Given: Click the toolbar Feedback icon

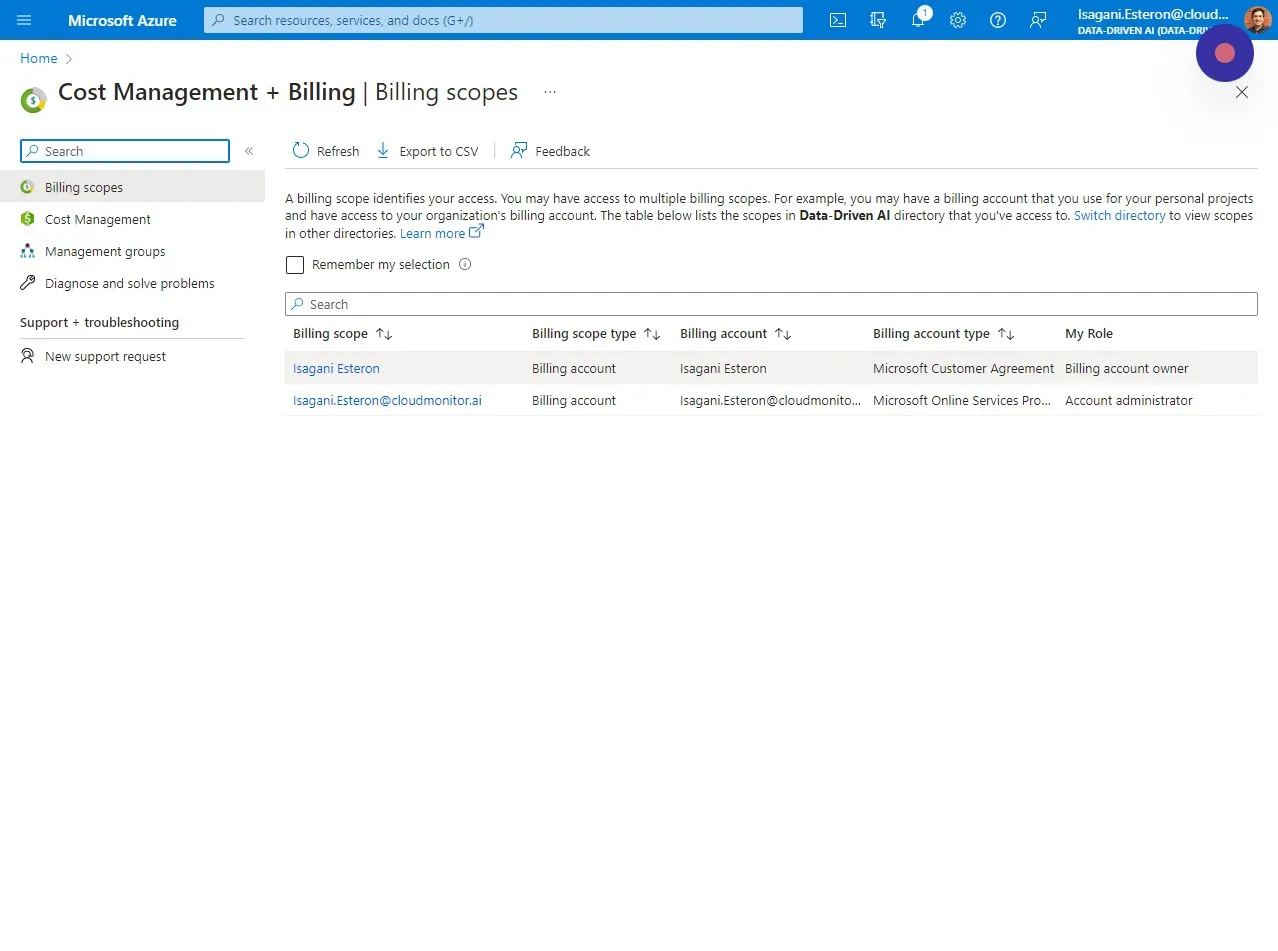Looking at the screenshot, I should pyautogui.click(x=518, y=150).
